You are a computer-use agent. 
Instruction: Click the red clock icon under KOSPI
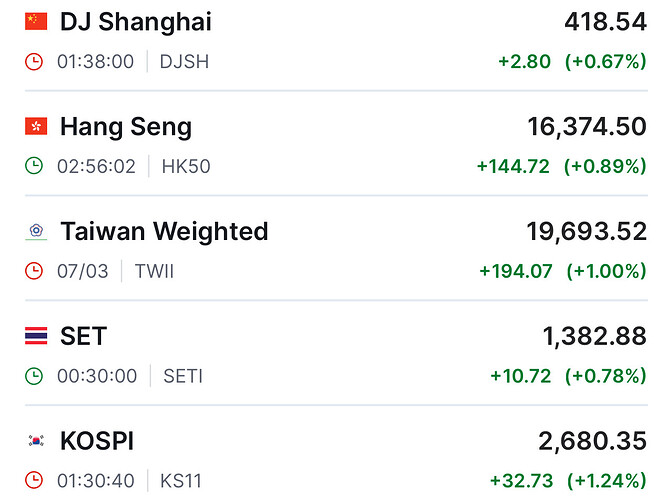tap(35, 481)
